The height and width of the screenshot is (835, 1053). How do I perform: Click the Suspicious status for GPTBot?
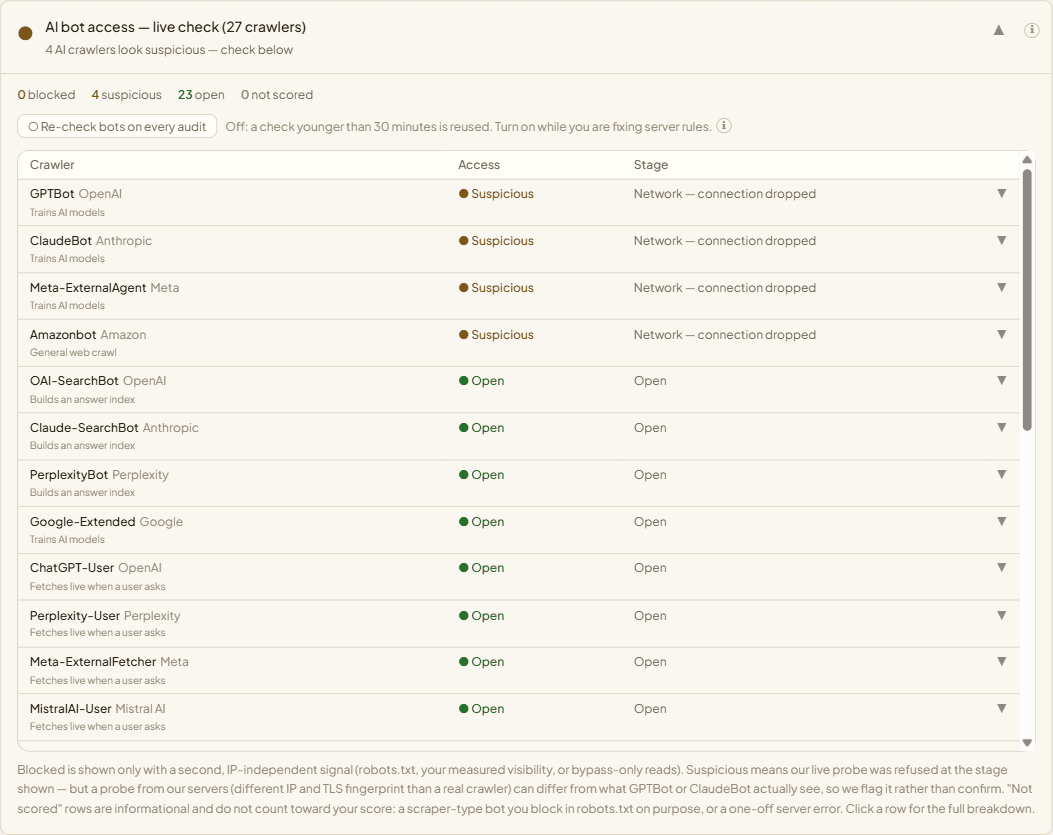pos(496,193)
